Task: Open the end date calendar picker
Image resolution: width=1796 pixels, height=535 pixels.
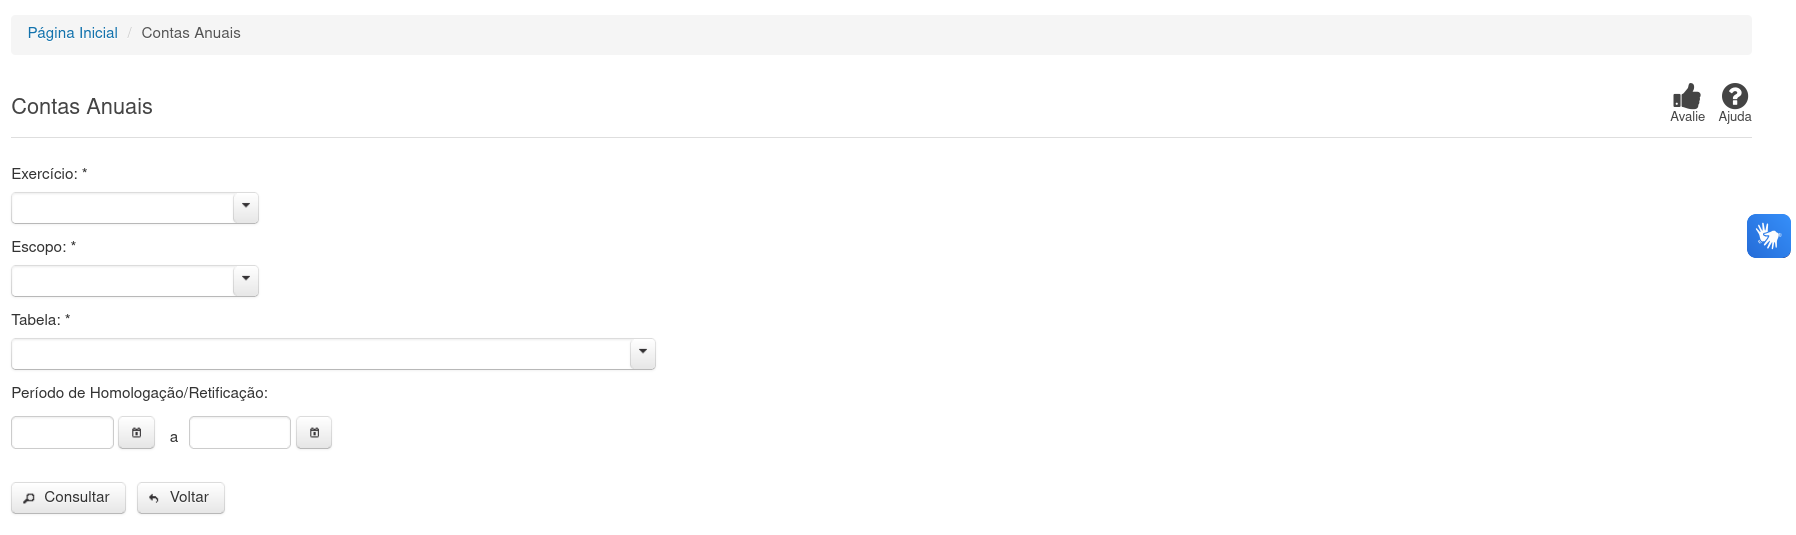Action: pyautogui.click(x=314, y=433)
